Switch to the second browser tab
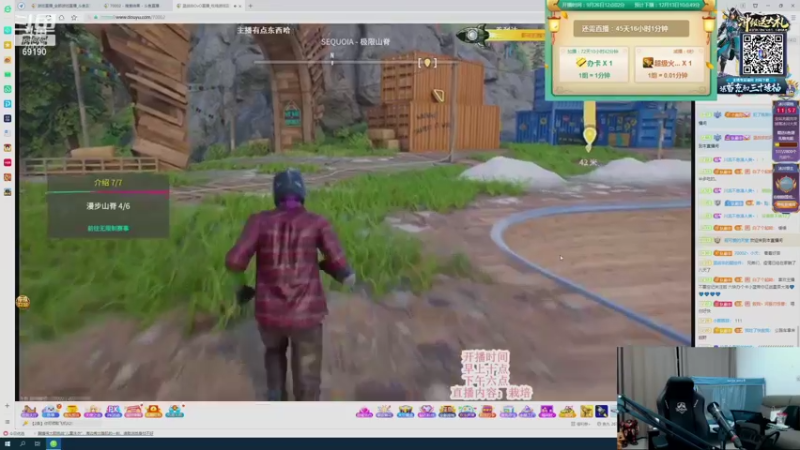 point(134,6)
